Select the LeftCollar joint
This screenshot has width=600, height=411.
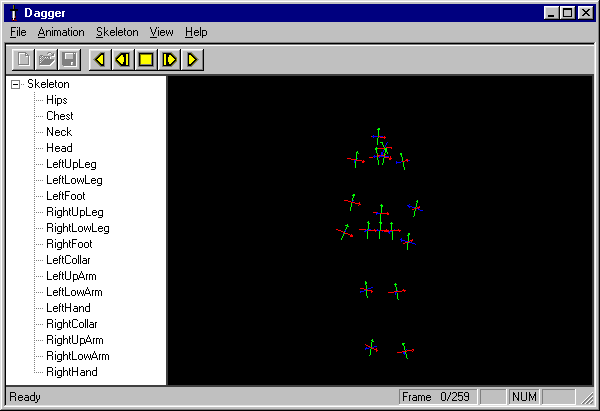(x=68, y=260)
